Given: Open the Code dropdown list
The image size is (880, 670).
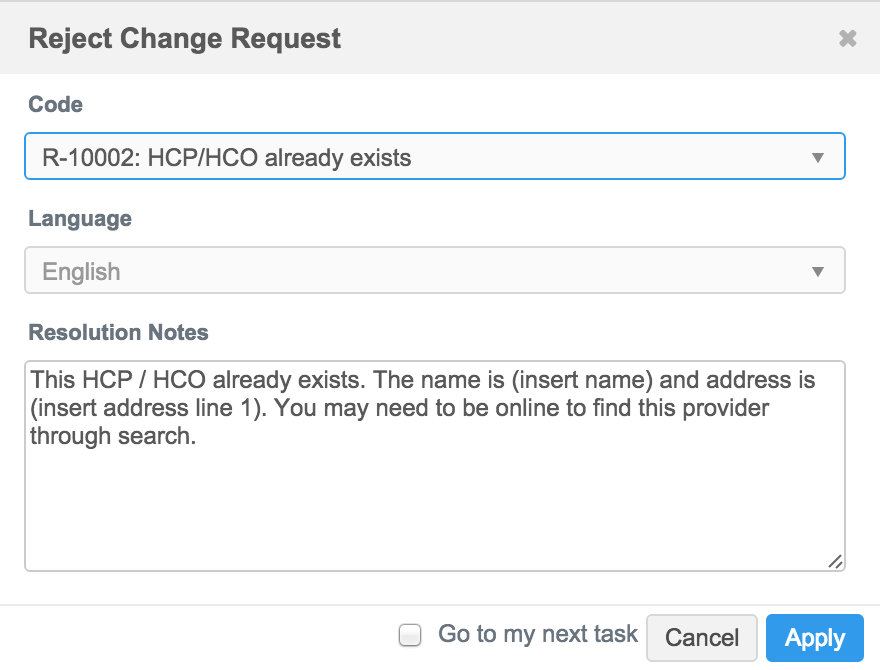Looking at the screenshot, I should pos(434,157).
